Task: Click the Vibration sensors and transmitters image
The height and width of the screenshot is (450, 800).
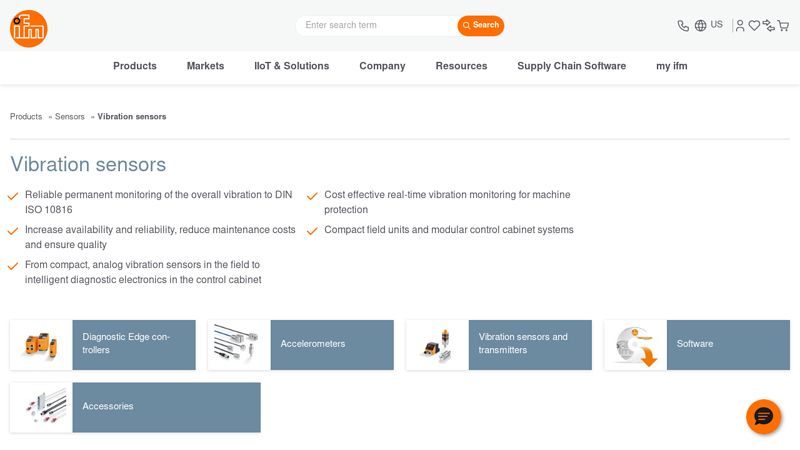Action: (437, 345)
